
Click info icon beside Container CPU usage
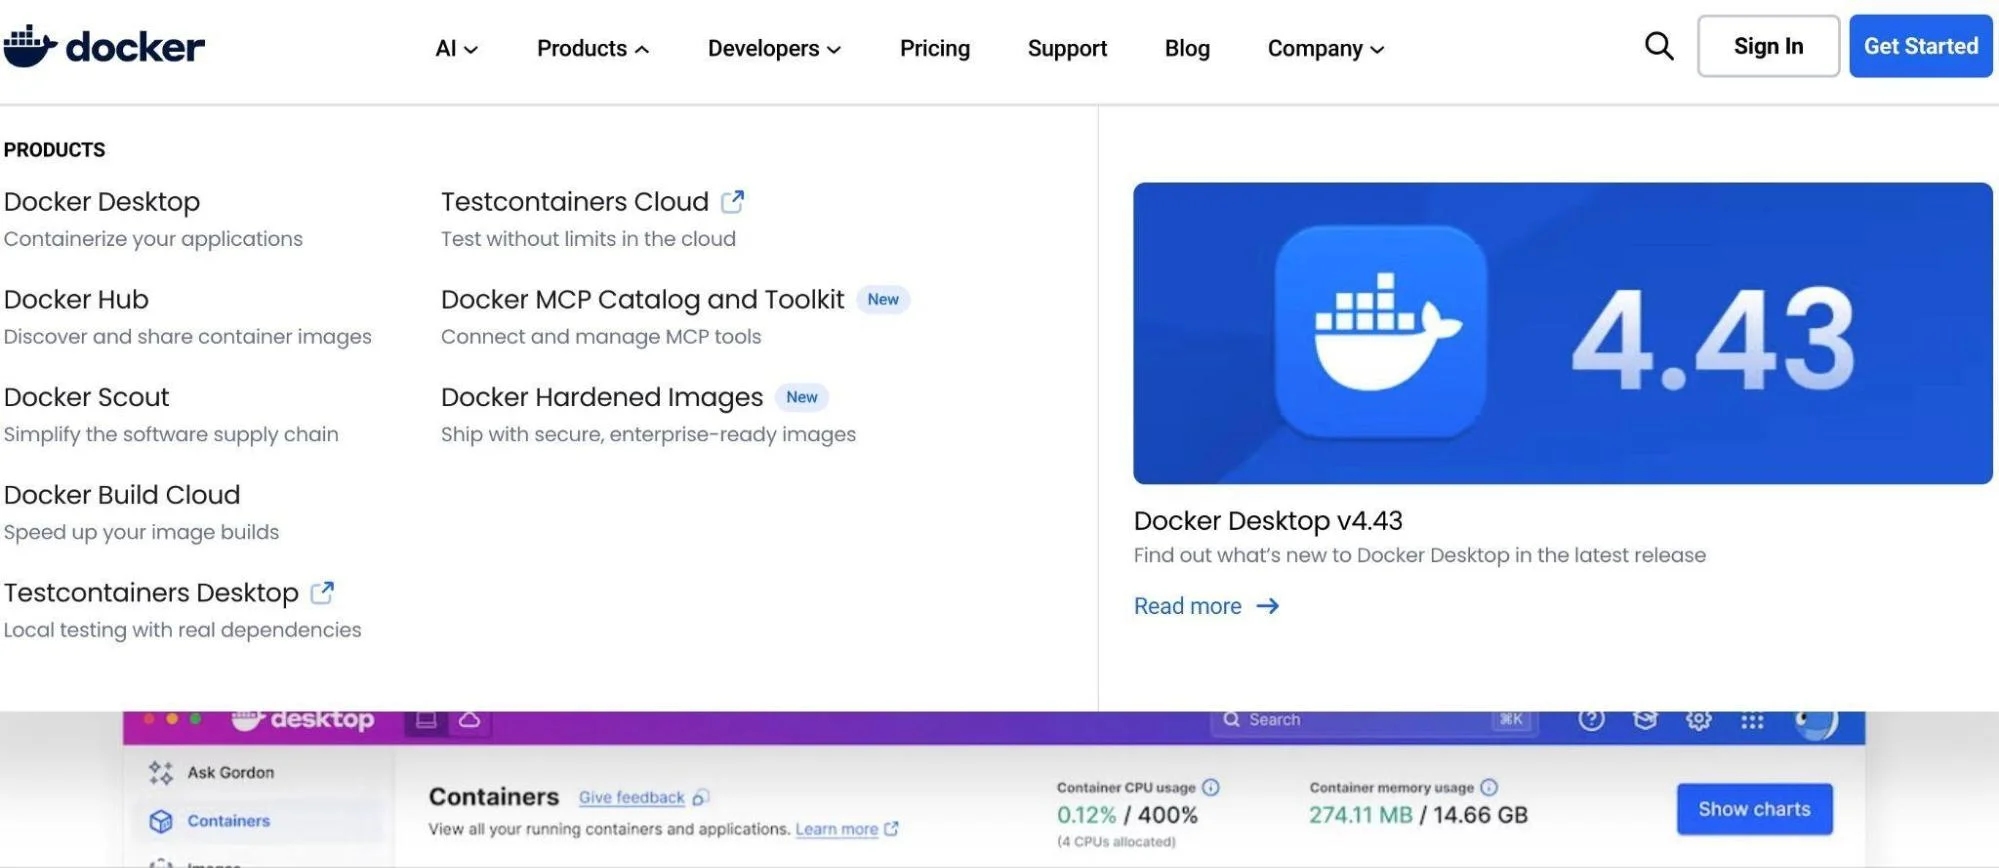click(1211, 787)
